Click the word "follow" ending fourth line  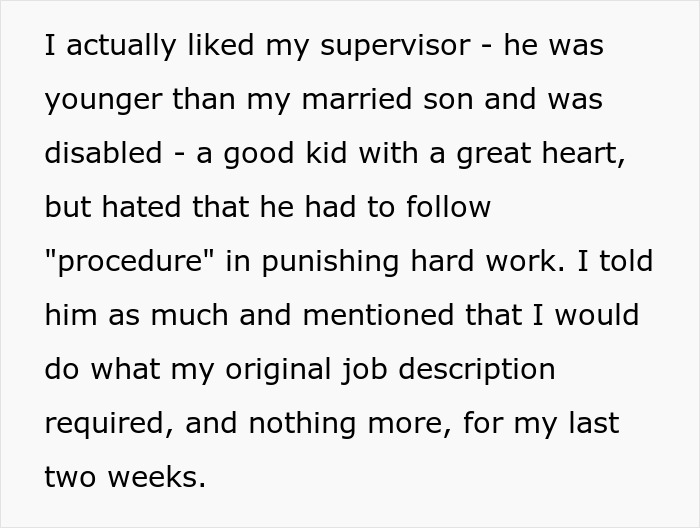pyautogui.click(x=448, y=207)
